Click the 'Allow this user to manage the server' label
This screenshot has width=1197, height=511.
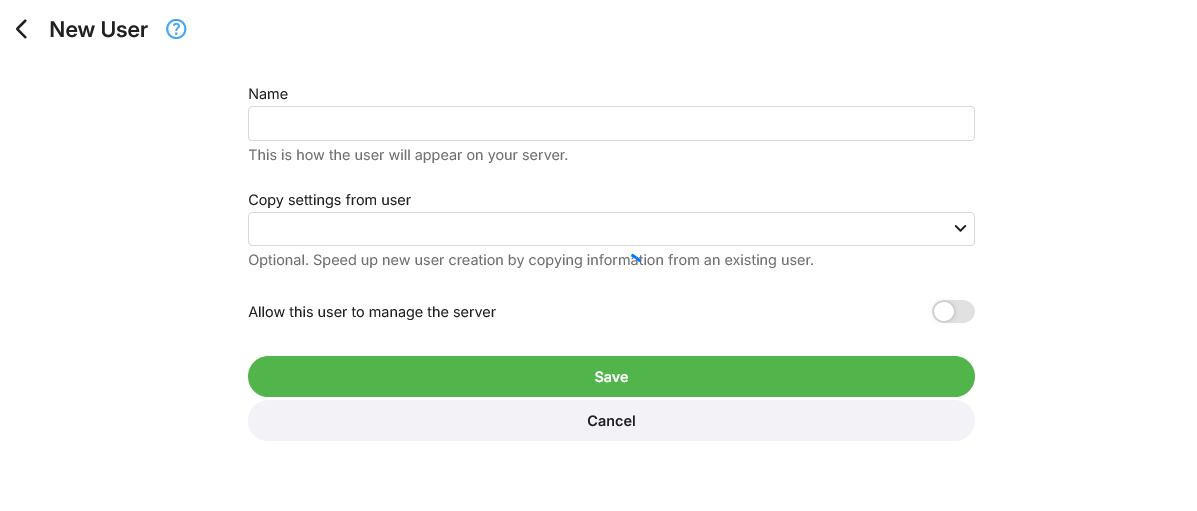click(372, 312)
